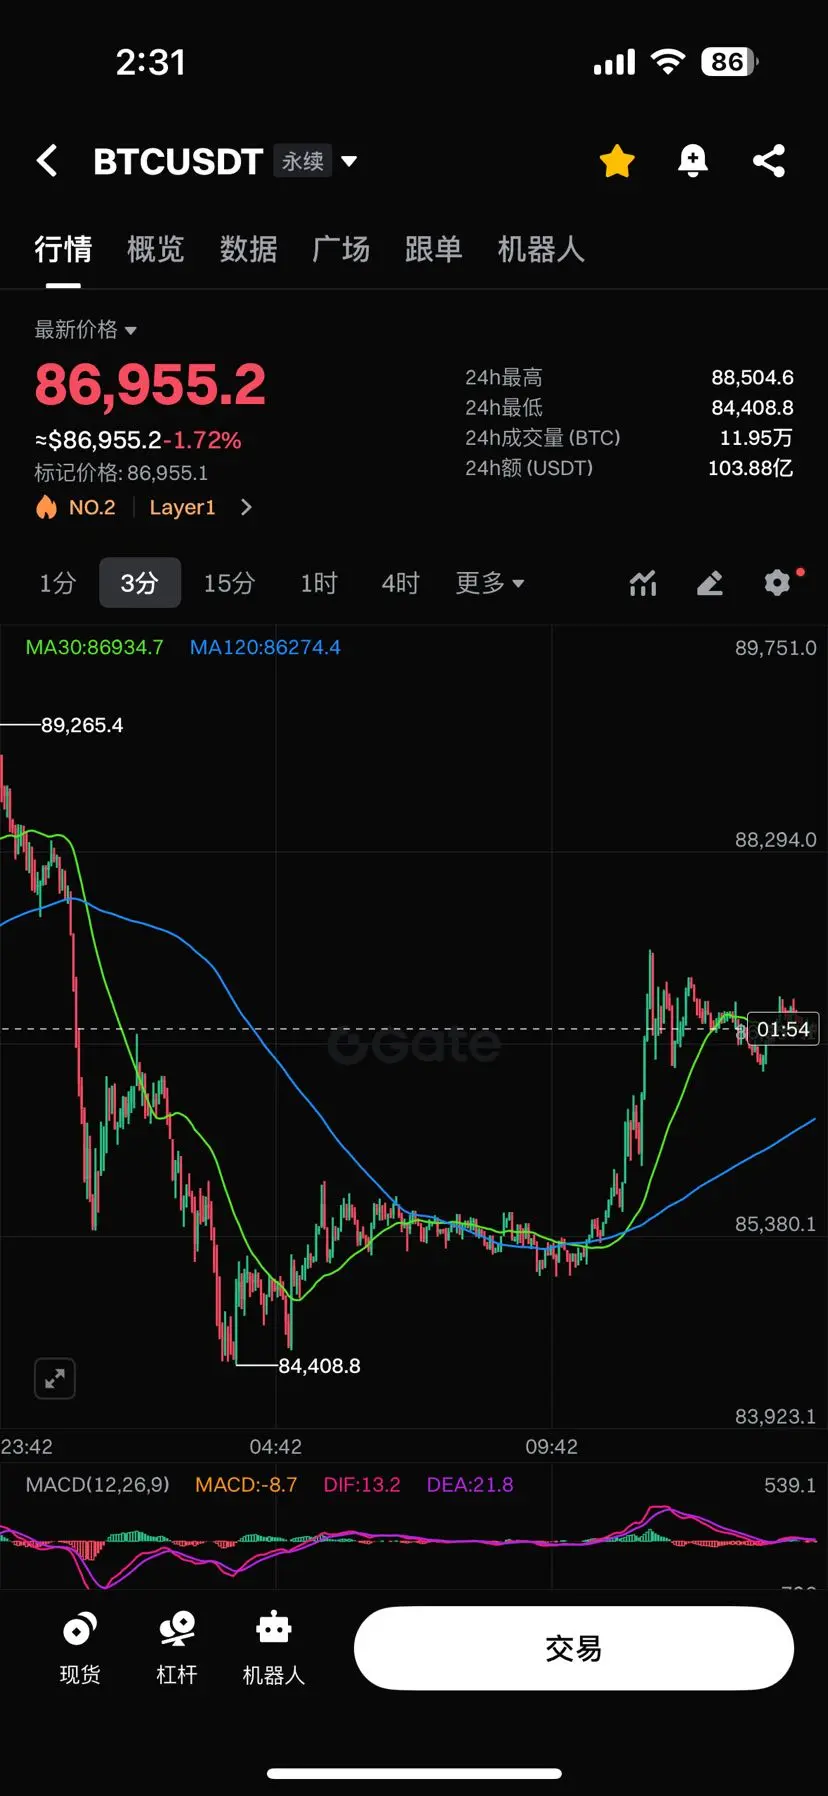Tap the 23:42 time axis label
Viewport: 828px width, 1796px height.
click(27, 1447)
